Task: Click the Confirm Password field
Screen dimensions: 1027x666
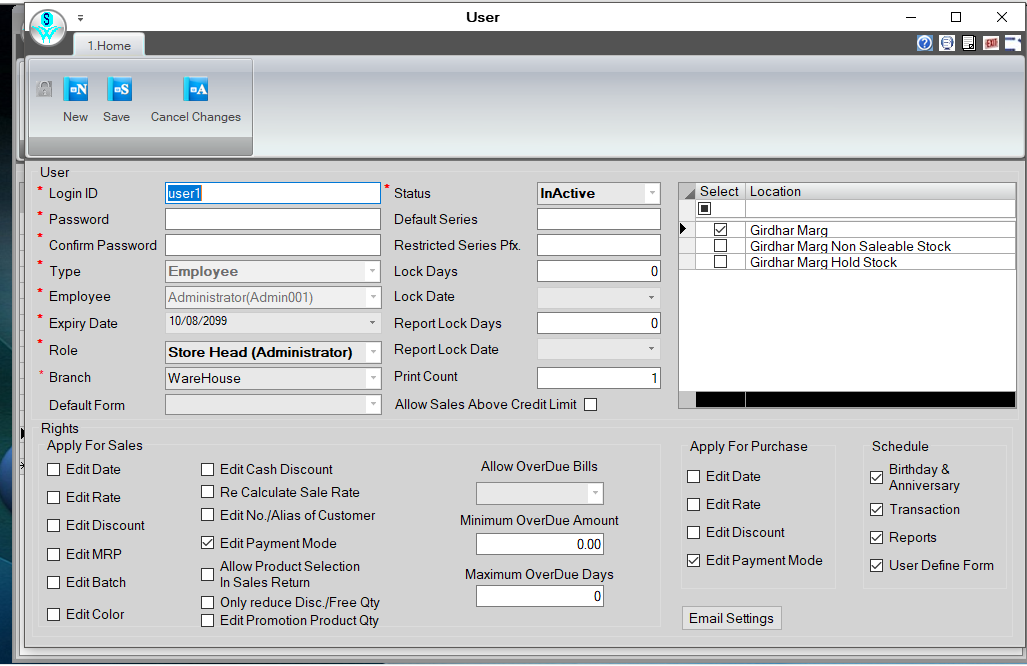Action: [272, 245]
